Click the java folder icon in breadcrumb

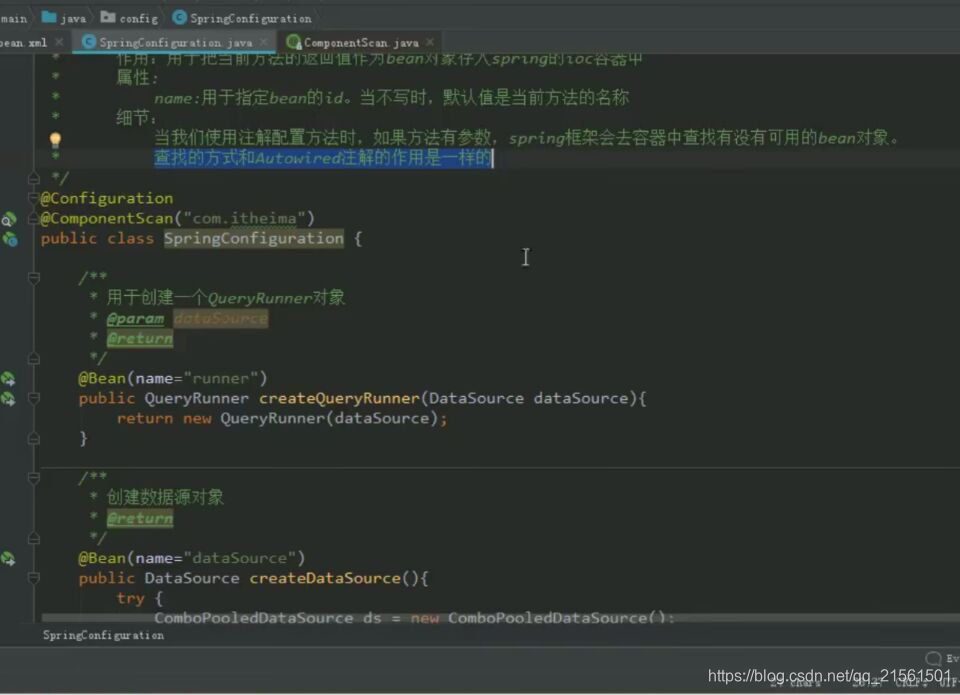coord(49,17)
